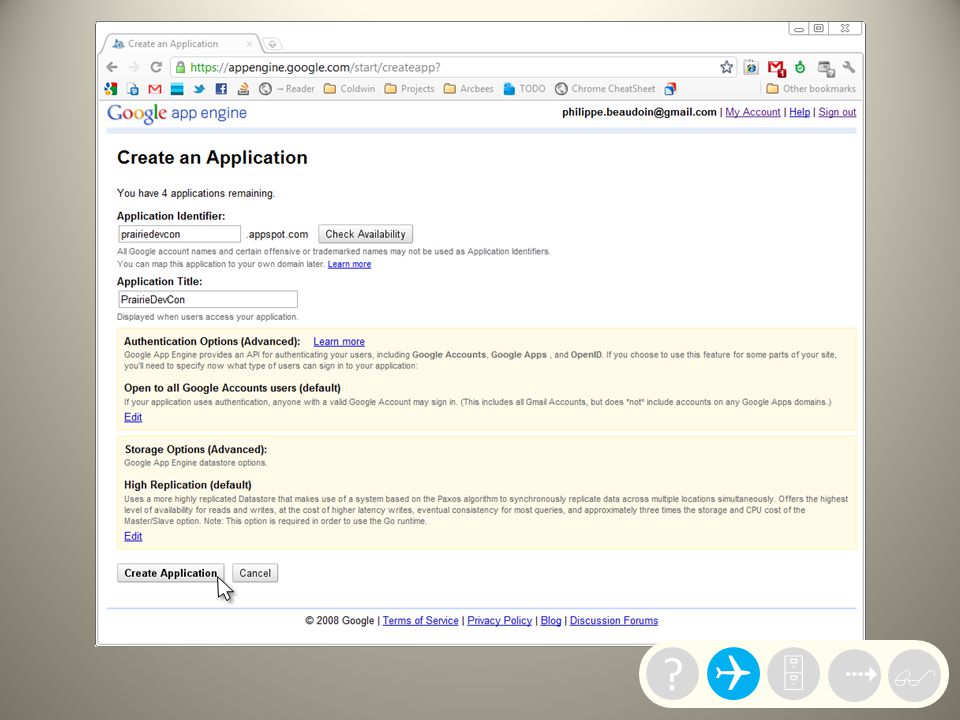The width and height of the screenshot is (960, 720).
Task: Click the filing cabinet circle icon
Action: (x=793, y=673)
